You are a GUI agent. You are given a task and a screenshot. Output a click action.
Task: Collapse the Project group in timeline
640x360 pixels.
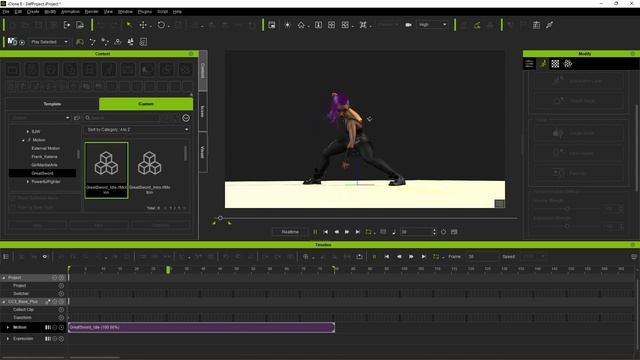pyautogui.click(x=4, y=278)
